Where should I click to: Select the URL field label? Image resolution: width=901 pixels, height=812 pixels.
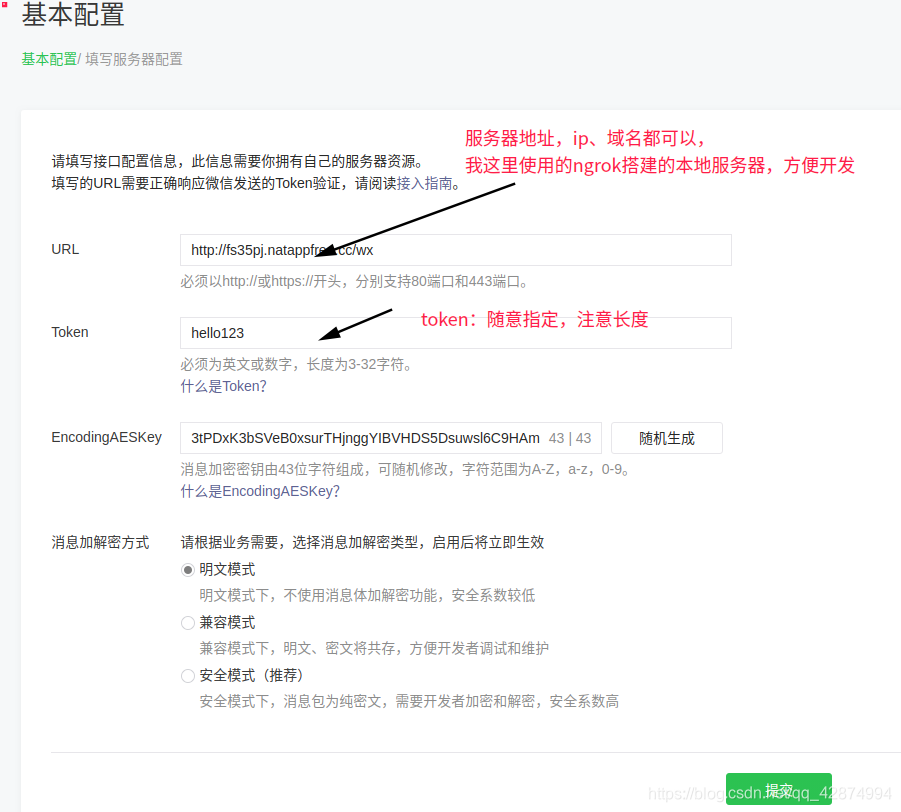coord(65,249)
